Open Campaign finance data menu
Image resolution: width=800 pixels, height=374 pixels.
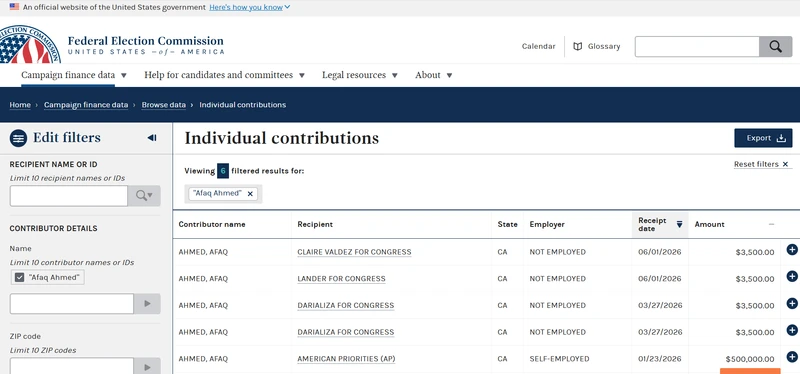73,75
